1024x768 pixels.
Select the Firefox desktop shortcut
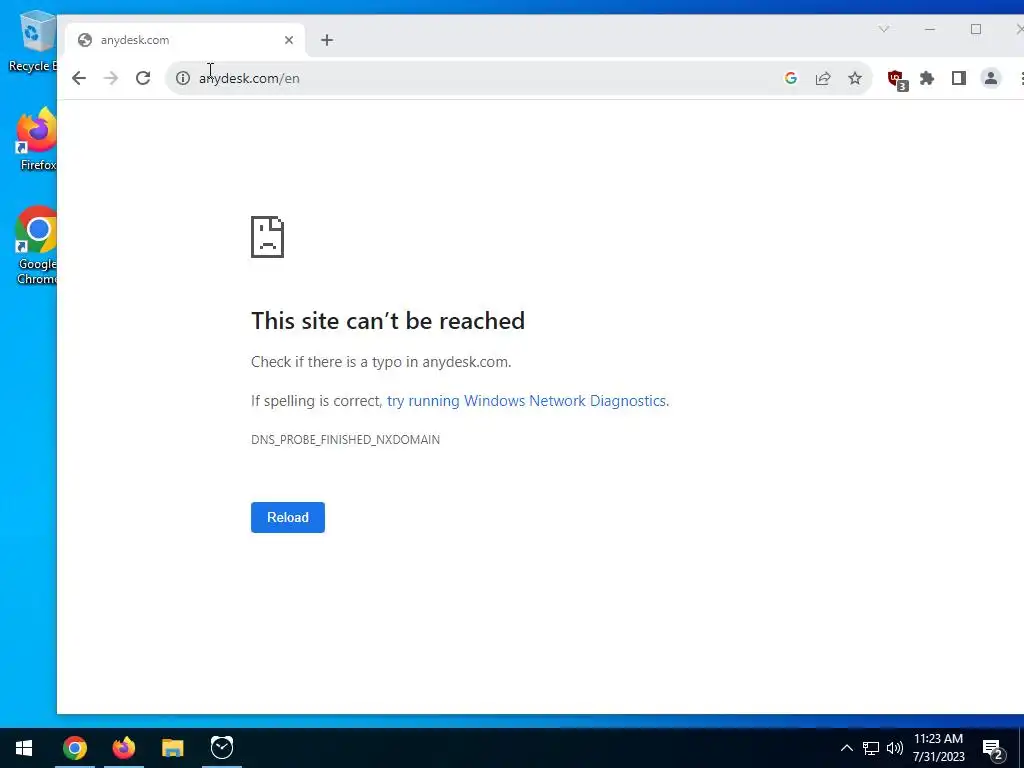click(37, 139)
